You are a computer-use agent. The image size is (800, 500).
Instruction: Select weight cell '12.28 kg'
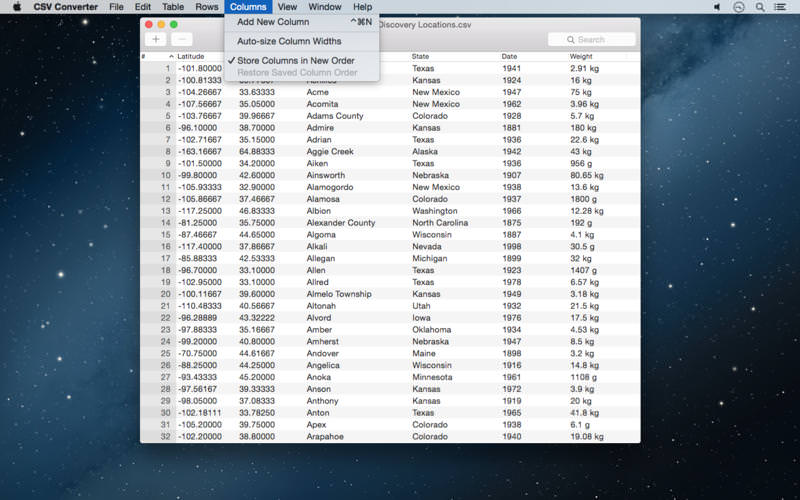[x=587, y=211]
